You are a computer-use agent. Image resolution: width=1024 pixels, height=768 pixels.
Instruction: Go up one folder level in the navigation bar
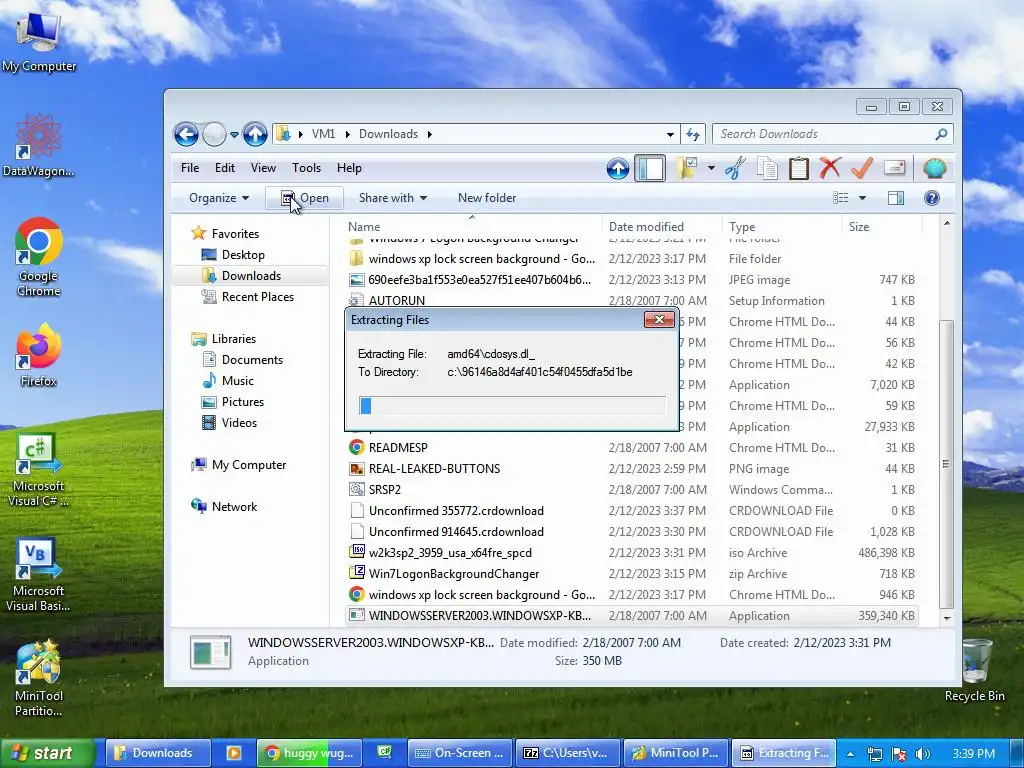pyautogui.click(x=255, y=135)
